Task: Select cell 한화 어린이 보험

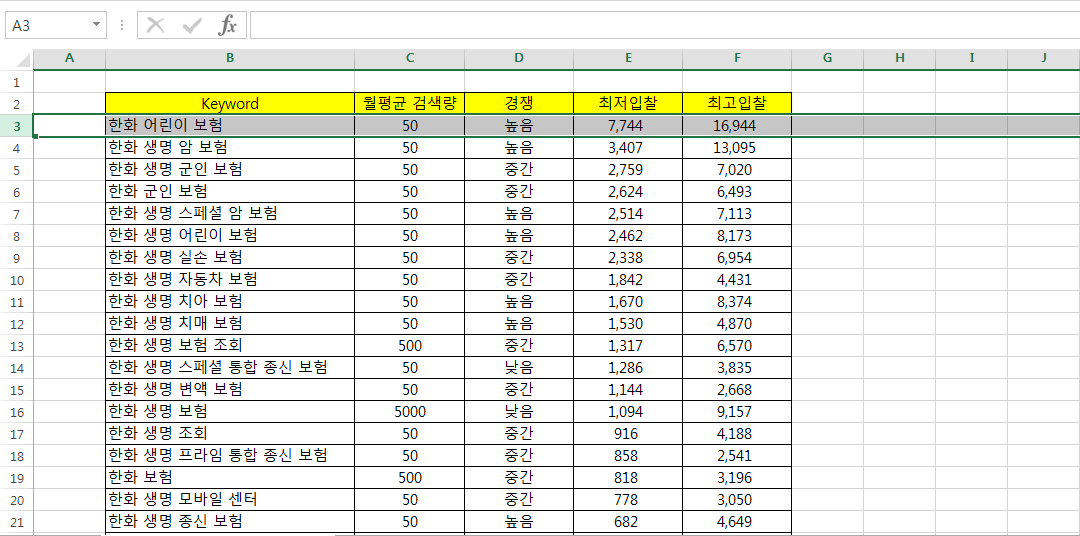Action: (230, 125)
